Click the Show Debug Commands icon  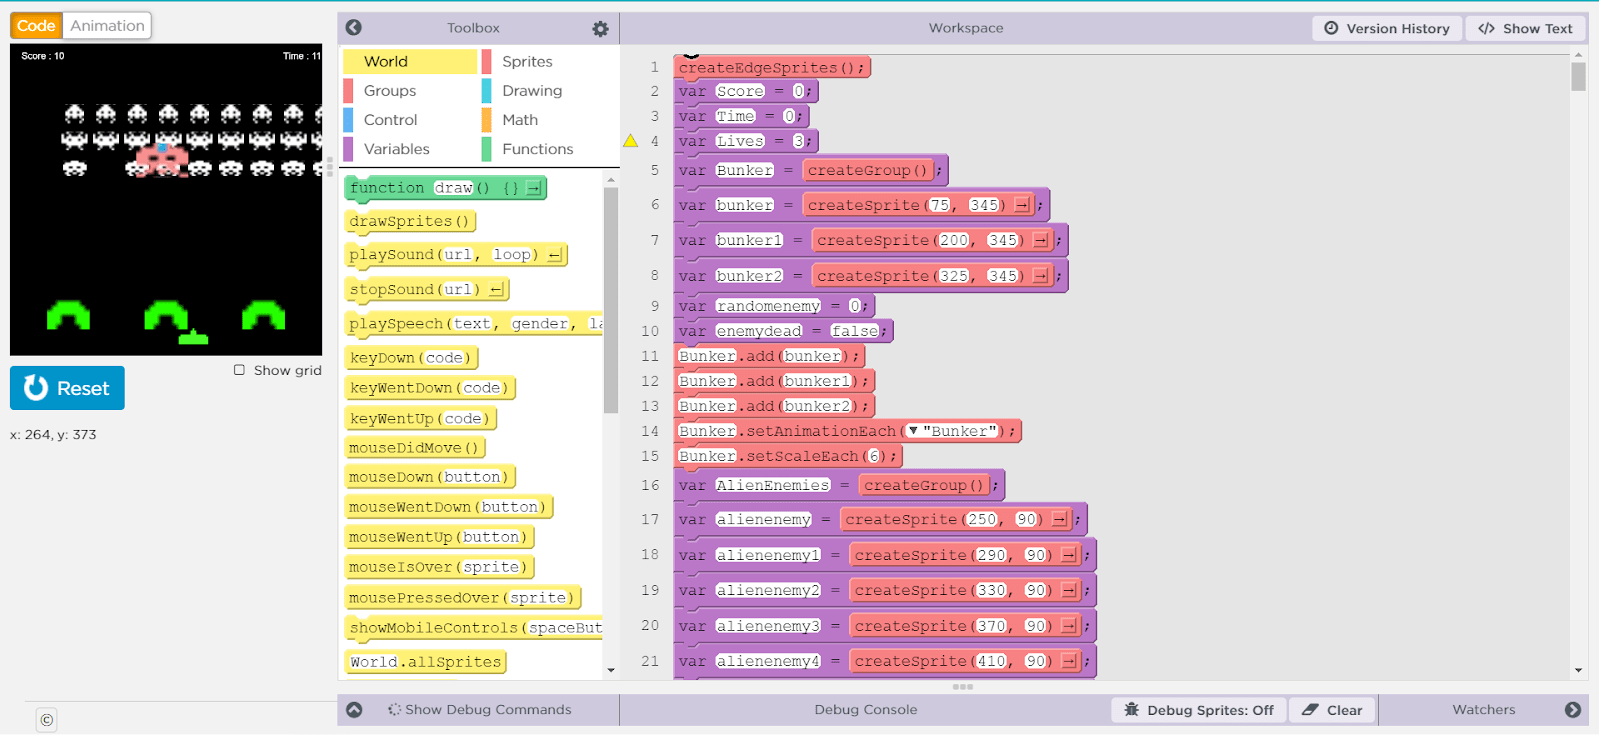point(394,709)
